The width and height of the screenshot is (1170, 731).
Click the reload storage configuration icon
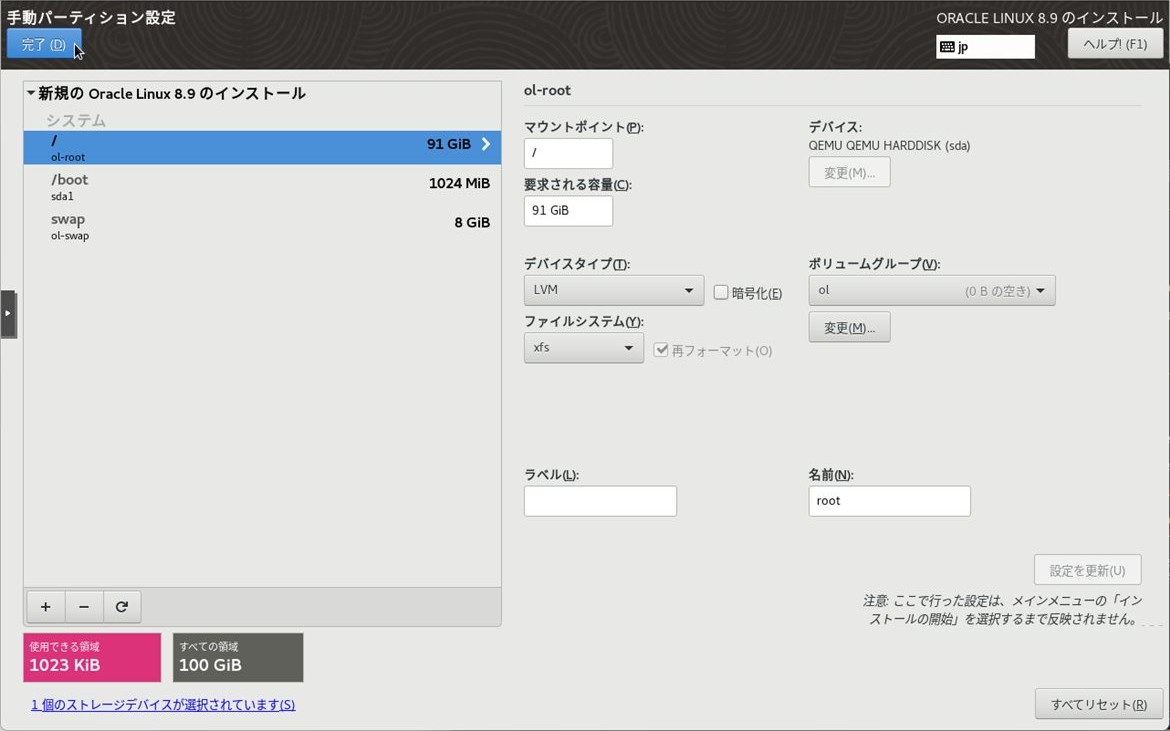[122, 606]
